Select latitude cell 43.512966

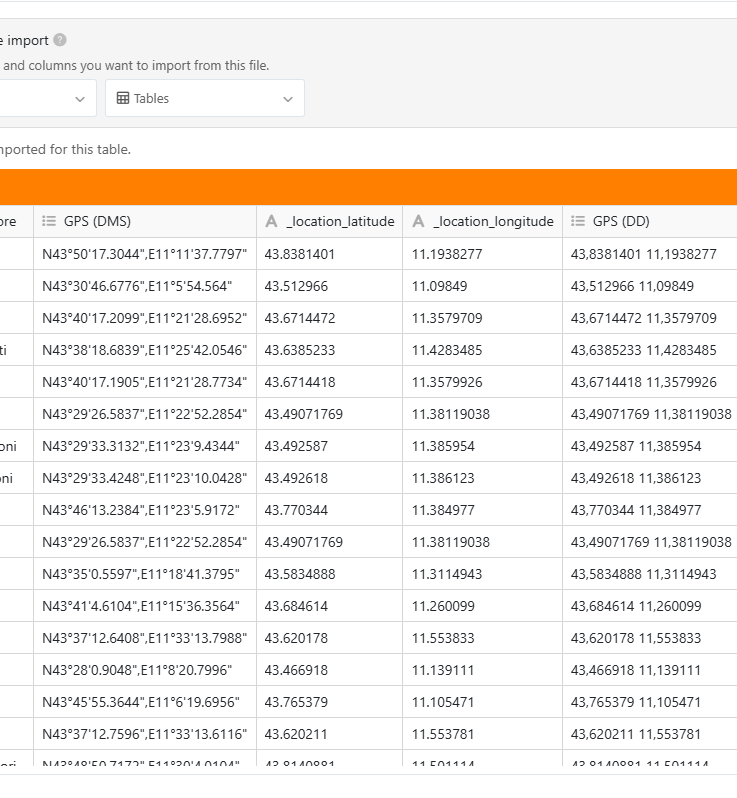(x=296, y=286)
